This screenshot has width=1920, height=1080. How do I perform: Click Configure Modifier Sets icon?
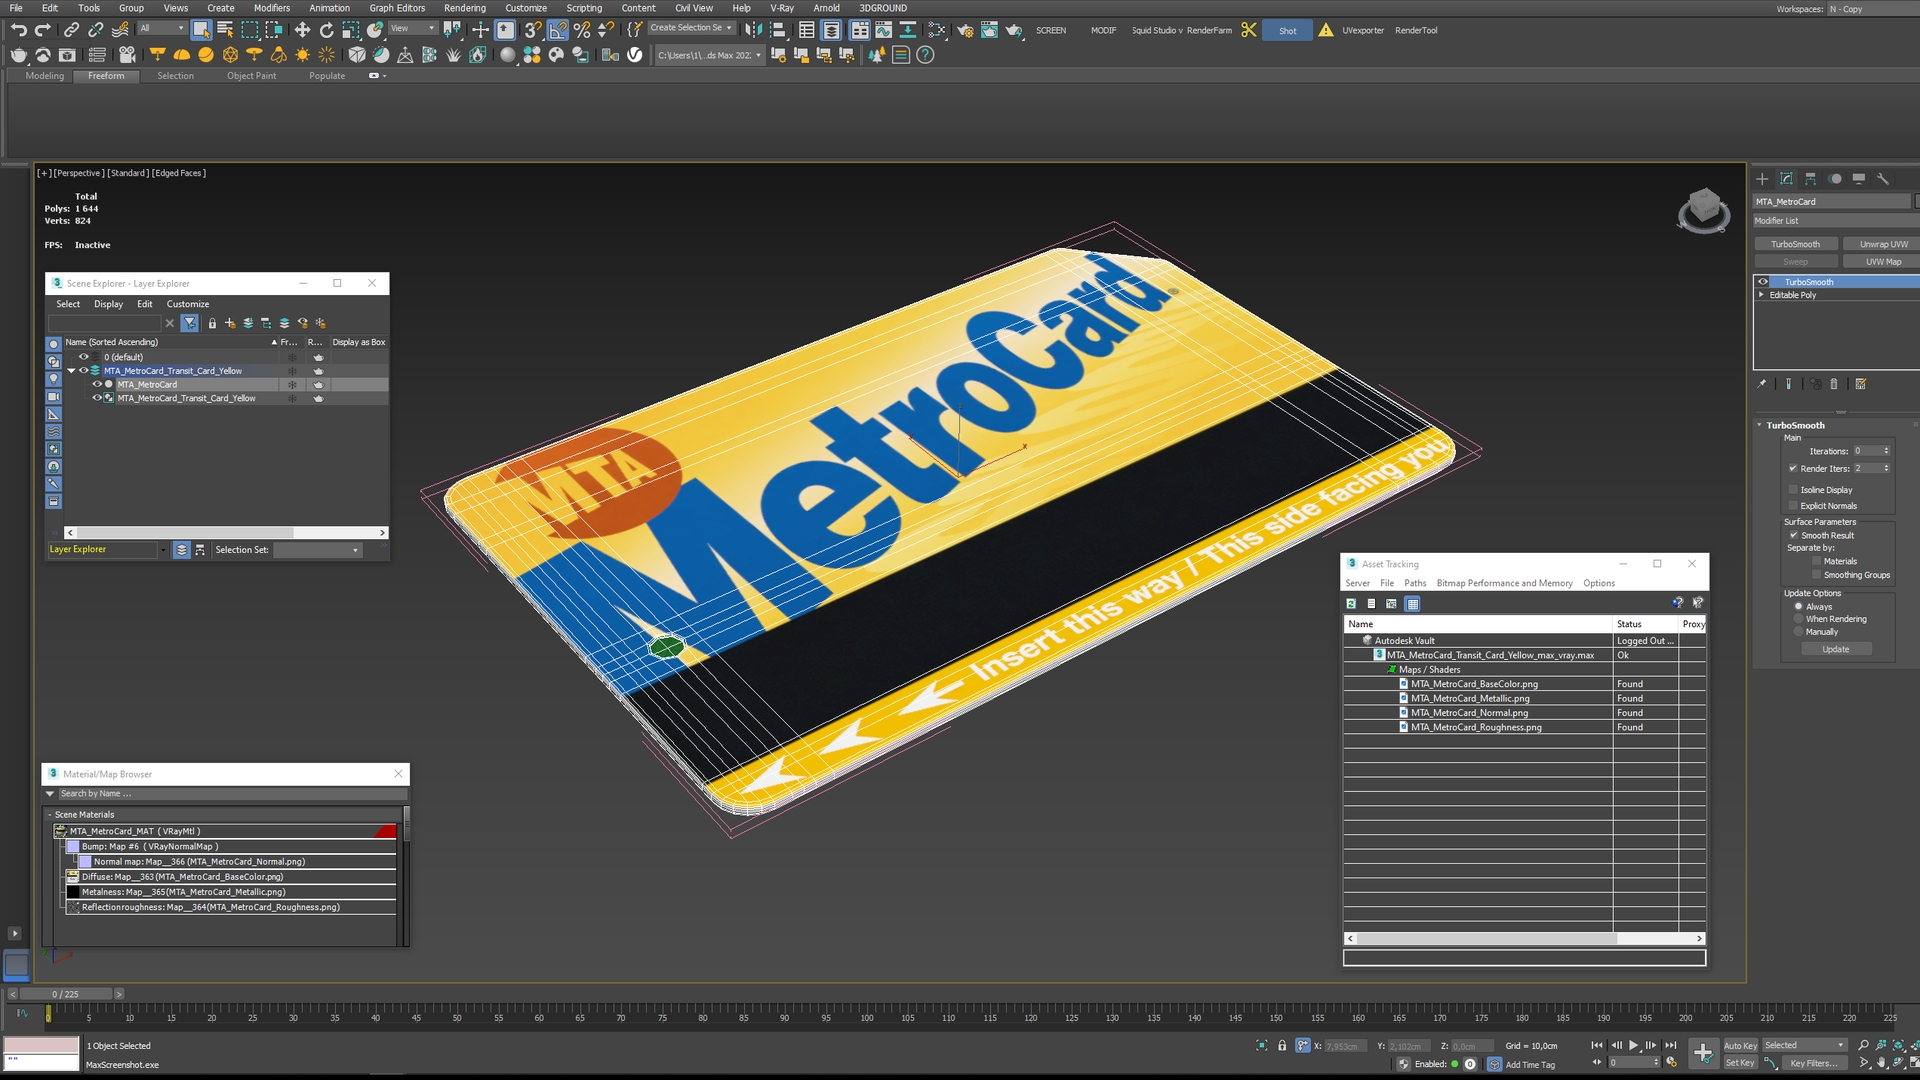[x=1860, y=384]
